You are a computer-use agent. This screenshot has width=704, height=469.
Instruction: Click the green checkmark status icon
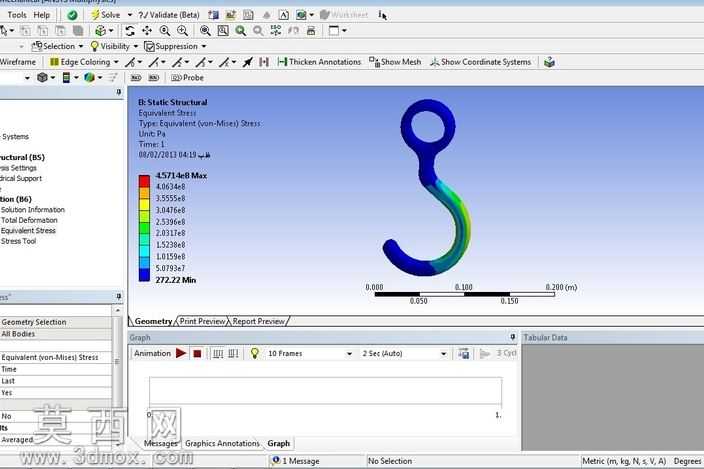pos(72,15)
